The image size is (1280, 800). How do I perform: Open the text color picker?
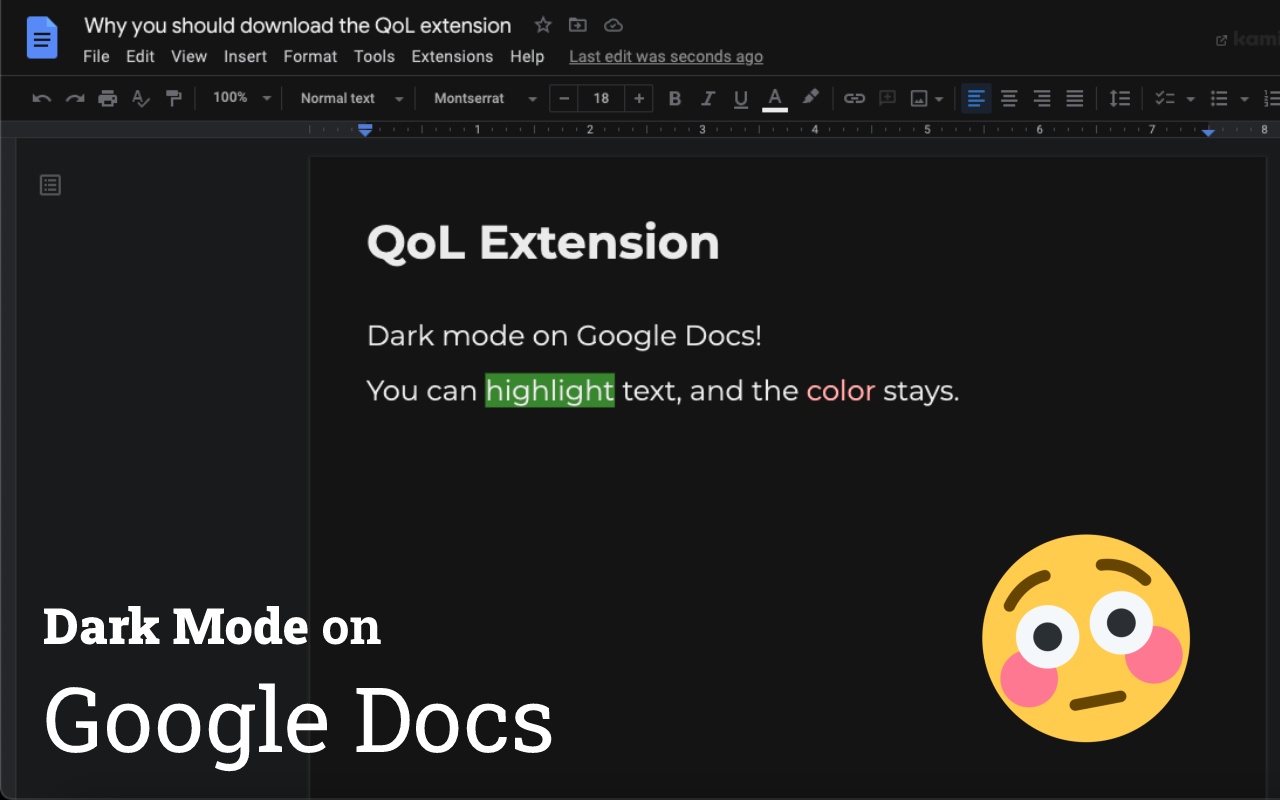[x=775, y=99]
